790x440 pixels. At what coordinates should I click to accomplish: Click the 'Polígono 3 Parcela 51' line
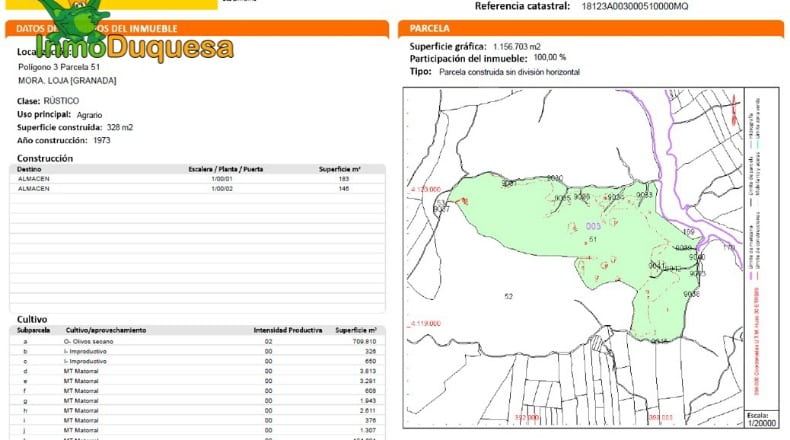(59, 67)
